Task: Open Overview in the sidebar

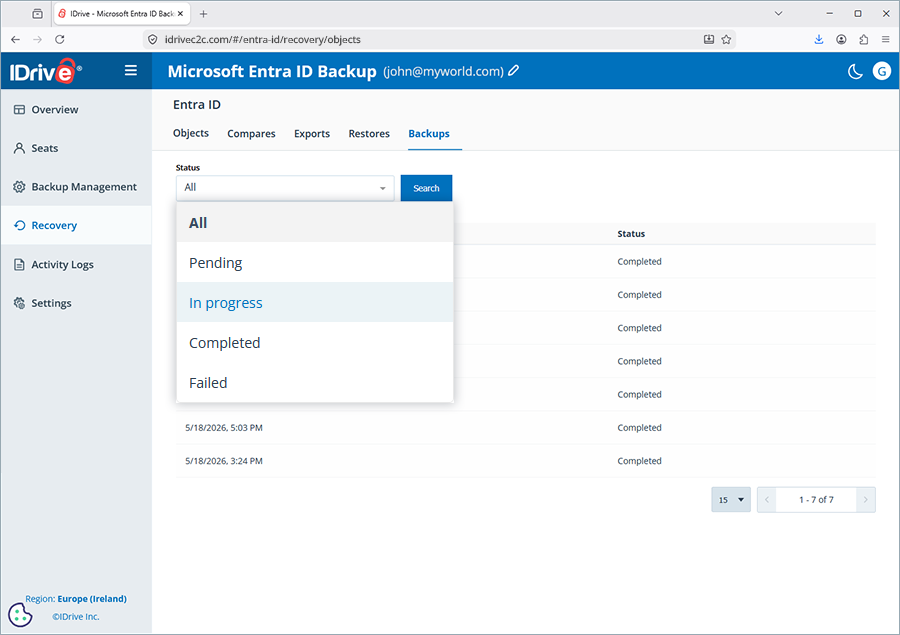Action: 76,110
